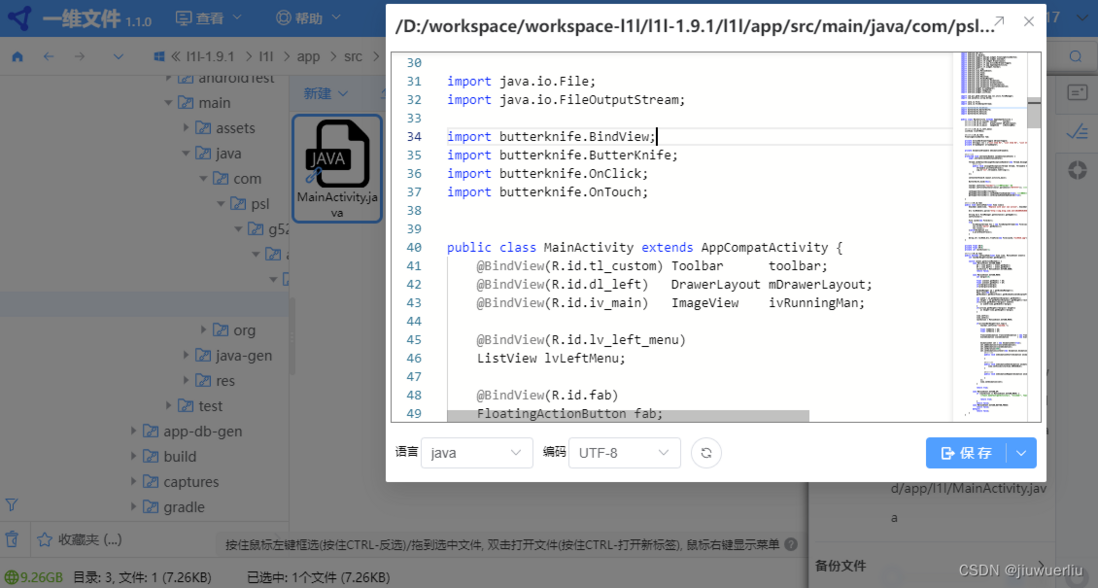Select the build folder in tree

coord(169,456)
